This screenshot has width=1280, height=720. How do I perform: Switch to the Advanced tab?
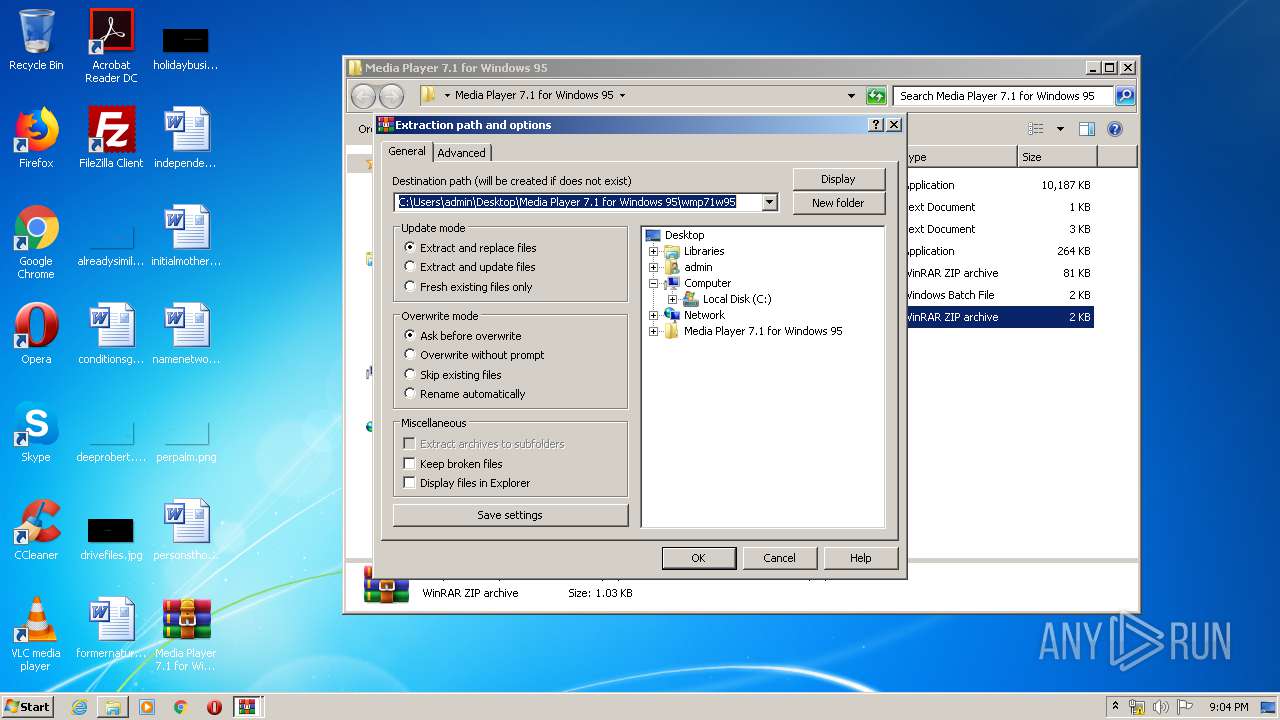coord(461,153)
